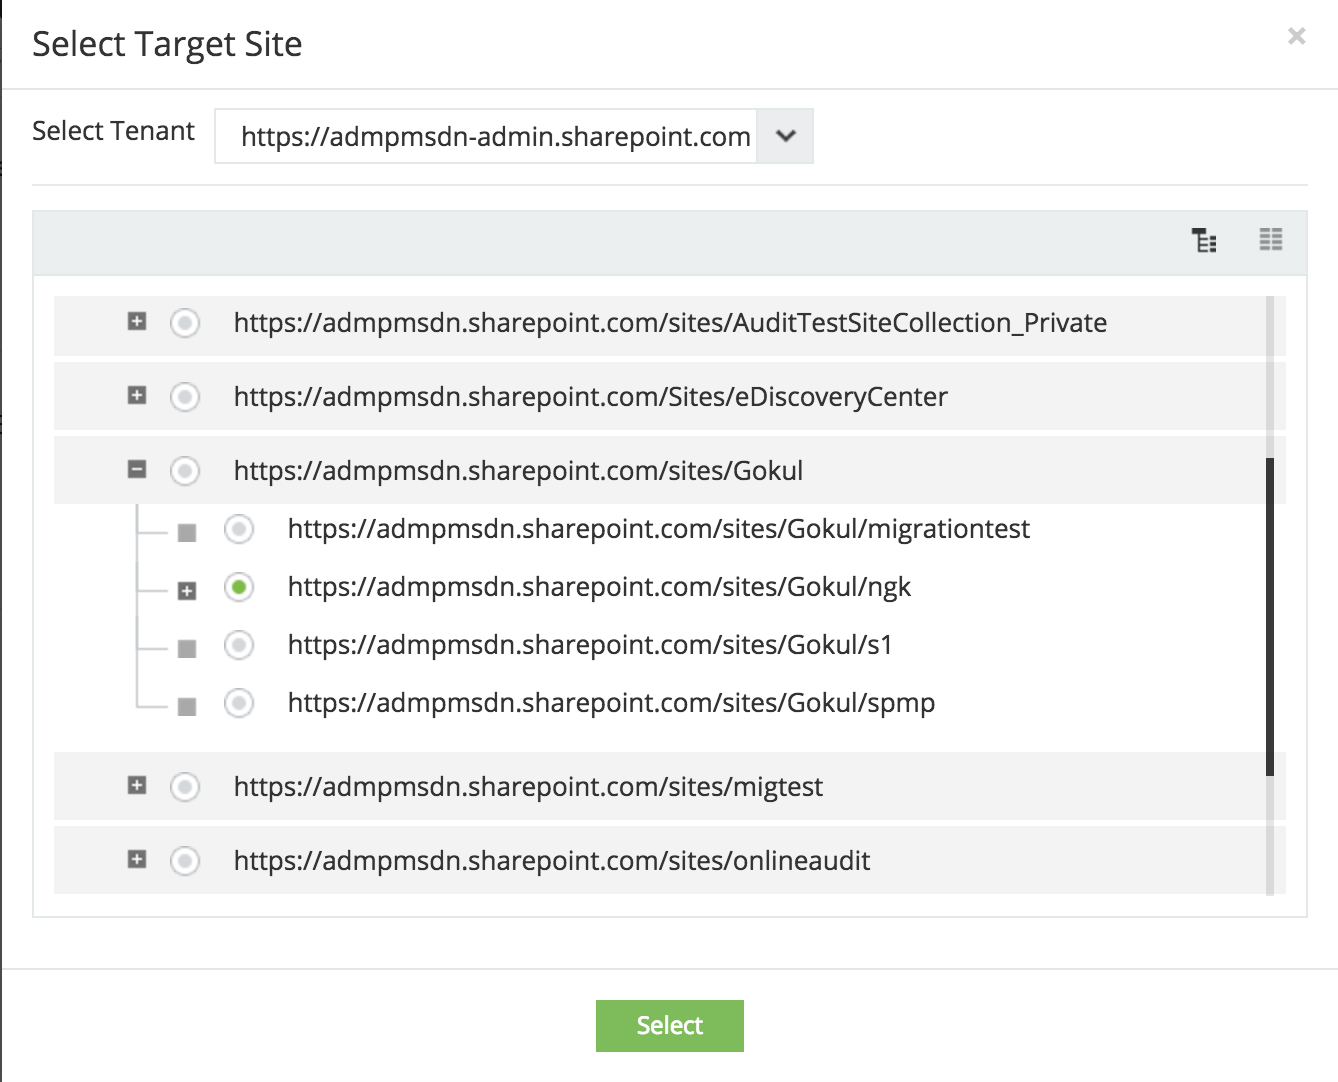Select the Gokul/migrationtest radio button
The image size is (1338, 1082).
click(x=239, y=529)
